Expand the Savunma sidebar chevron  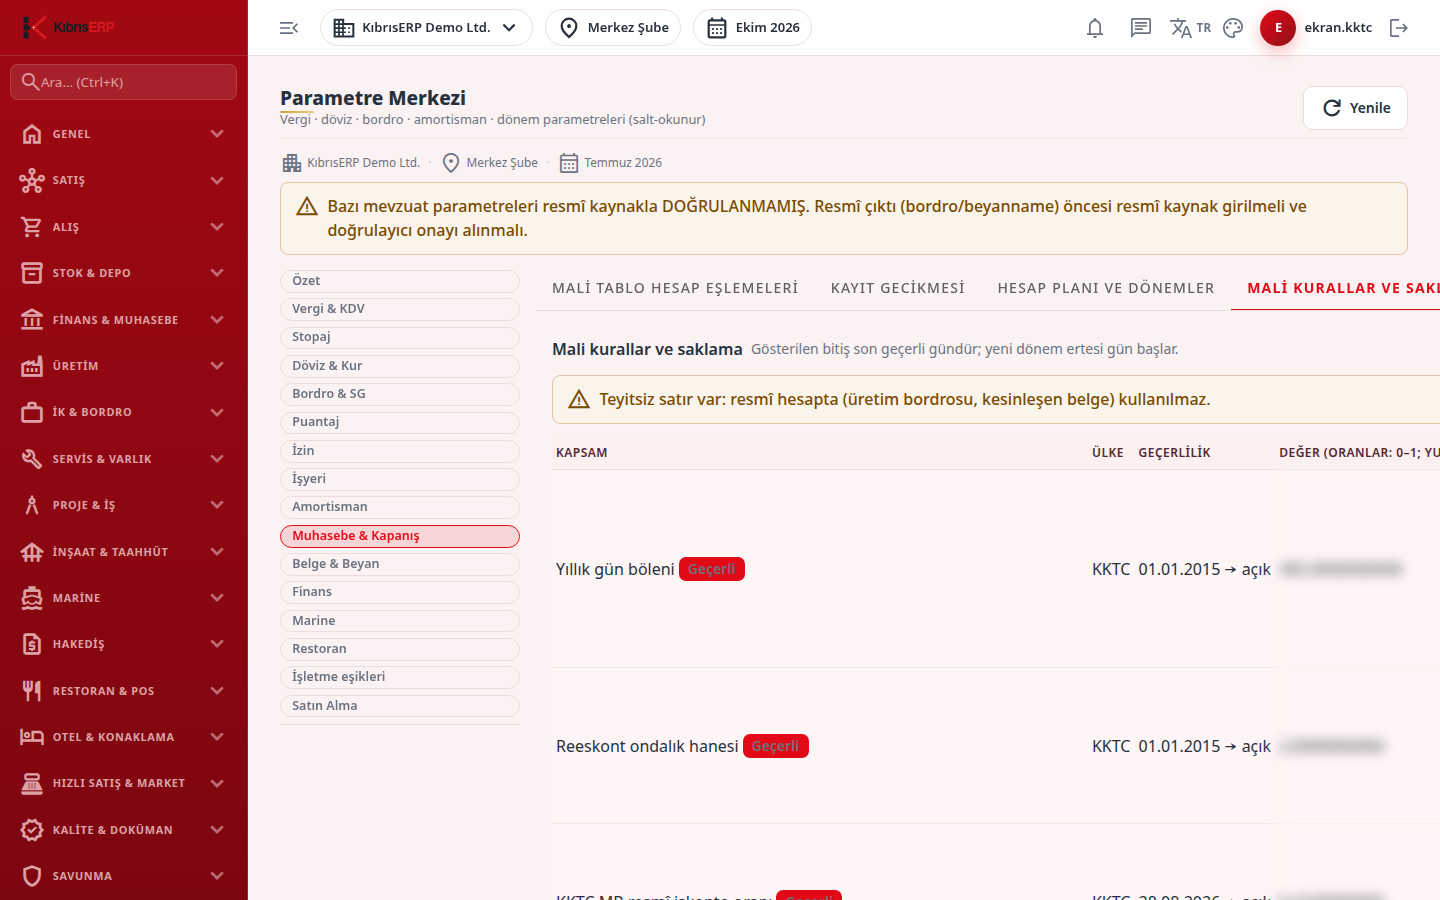click(x=217, y=876)
